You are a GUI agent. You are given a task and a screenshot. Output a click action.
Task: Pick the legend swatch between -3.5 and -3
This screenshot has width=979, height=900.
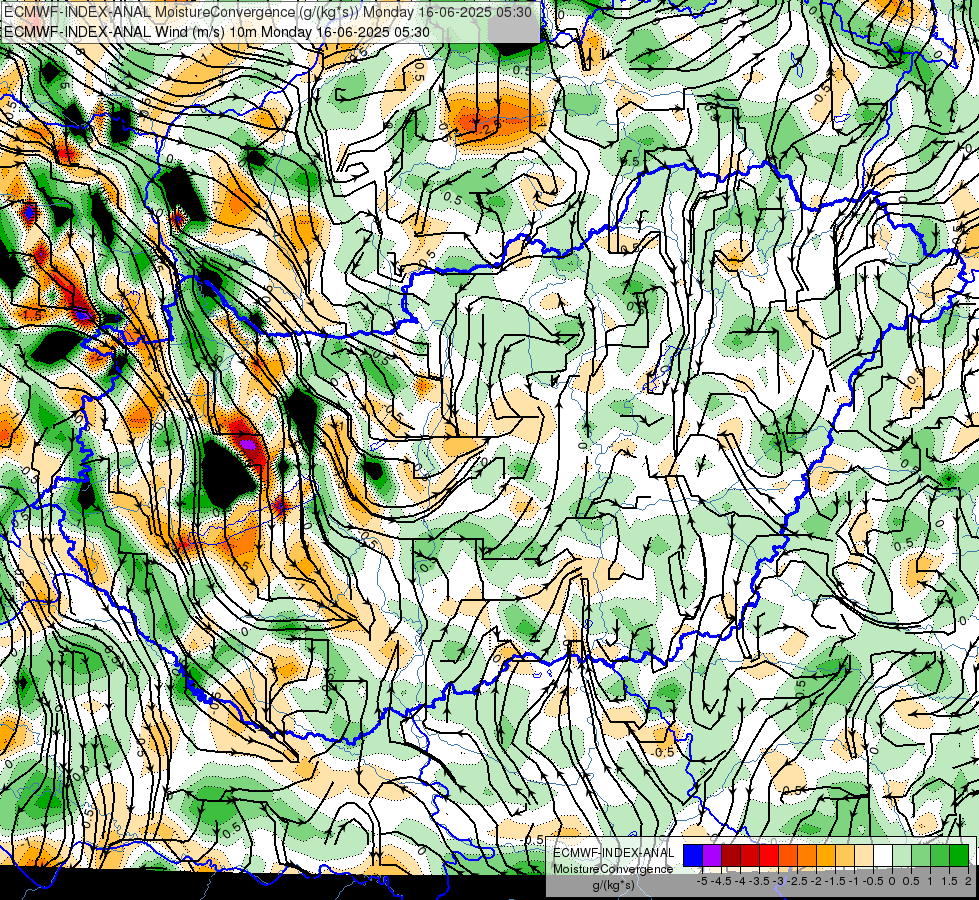(x=769, y=855)
